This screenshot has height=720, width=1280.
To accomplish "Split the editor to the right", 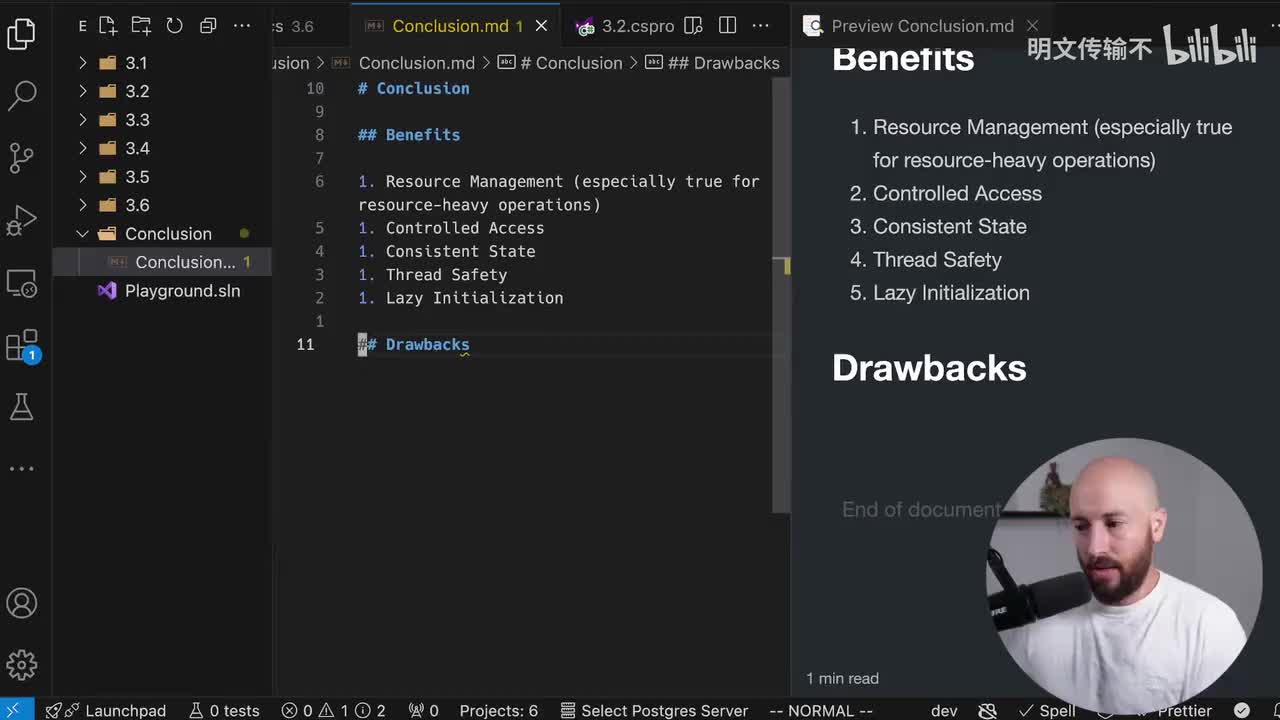I will 727,26.
